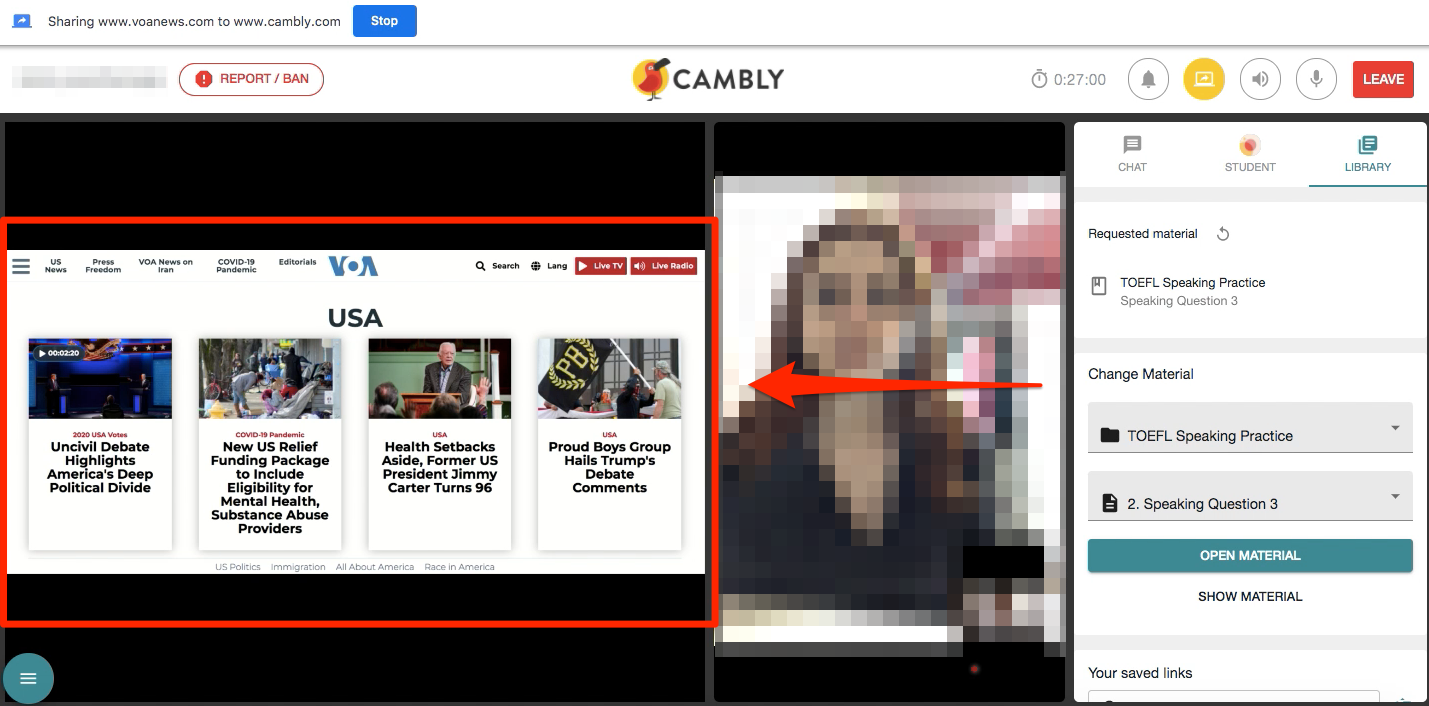Image resolution: width=1429 pixels, height=706 pixels.
Task: Open the VOA hamburger menu
Action: click(21, 266)
